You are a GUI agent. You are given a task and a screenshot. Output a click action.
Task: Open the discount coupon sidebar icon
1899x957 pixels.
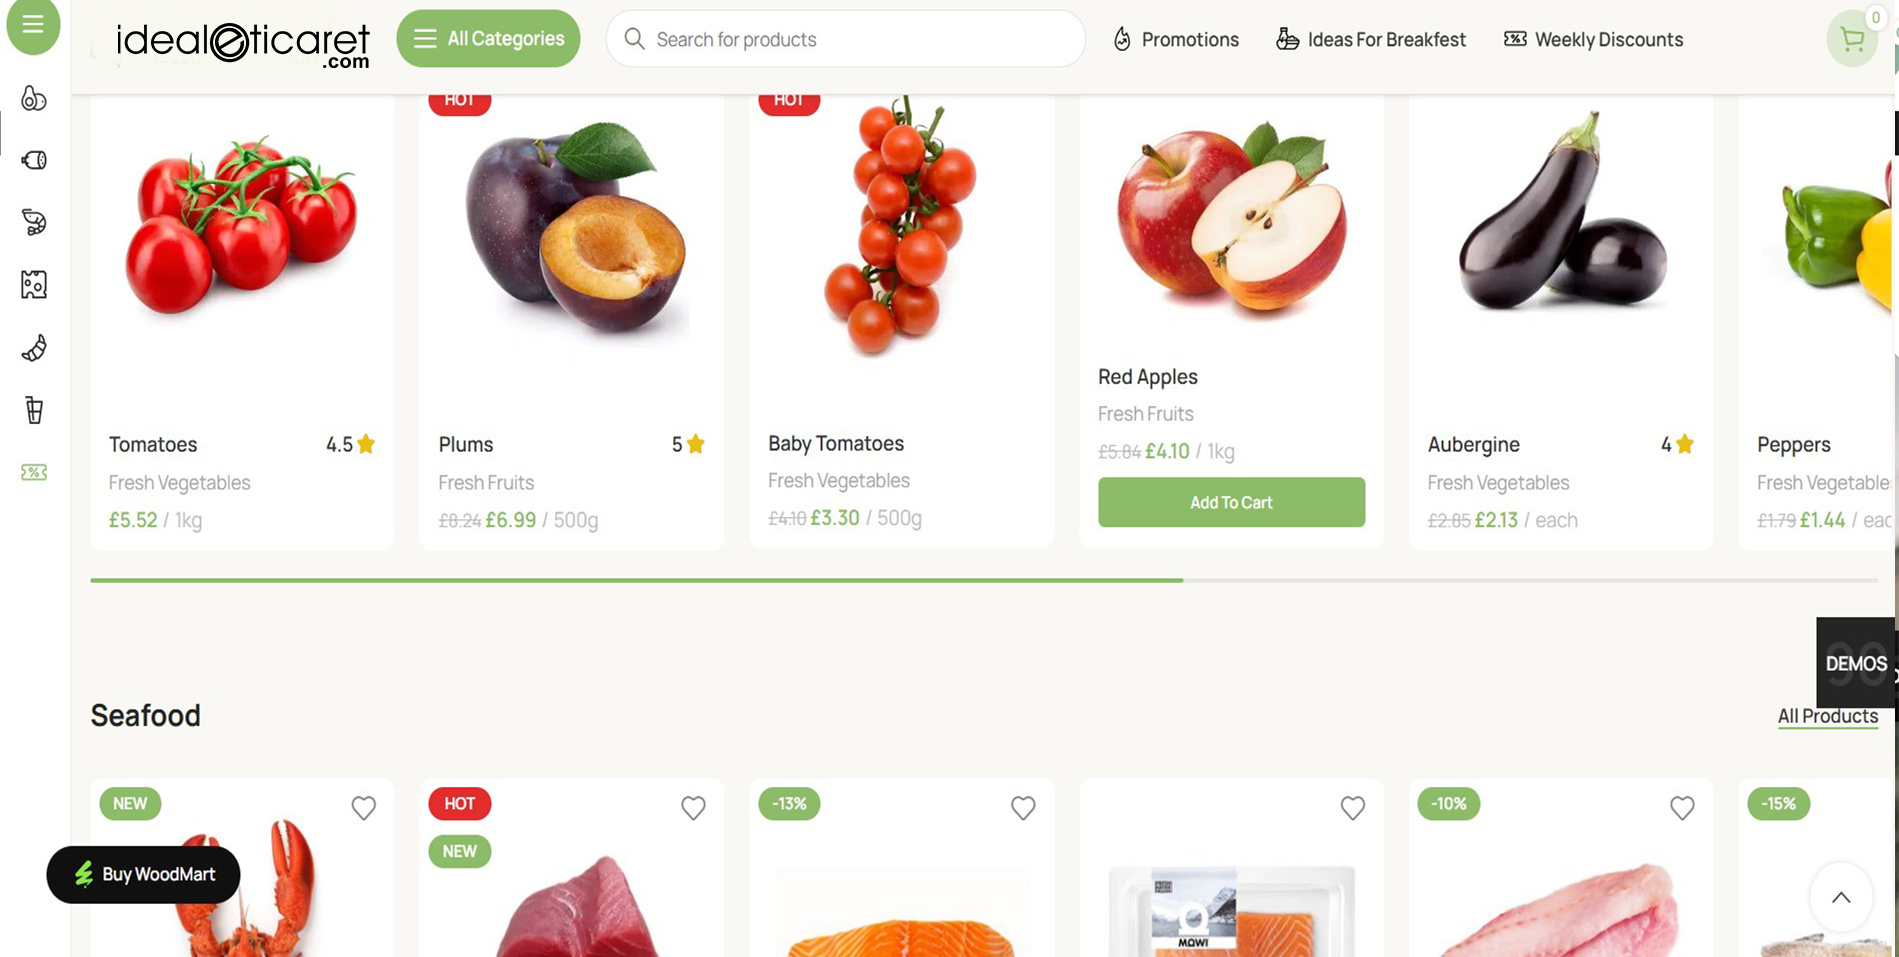(34, 472)
